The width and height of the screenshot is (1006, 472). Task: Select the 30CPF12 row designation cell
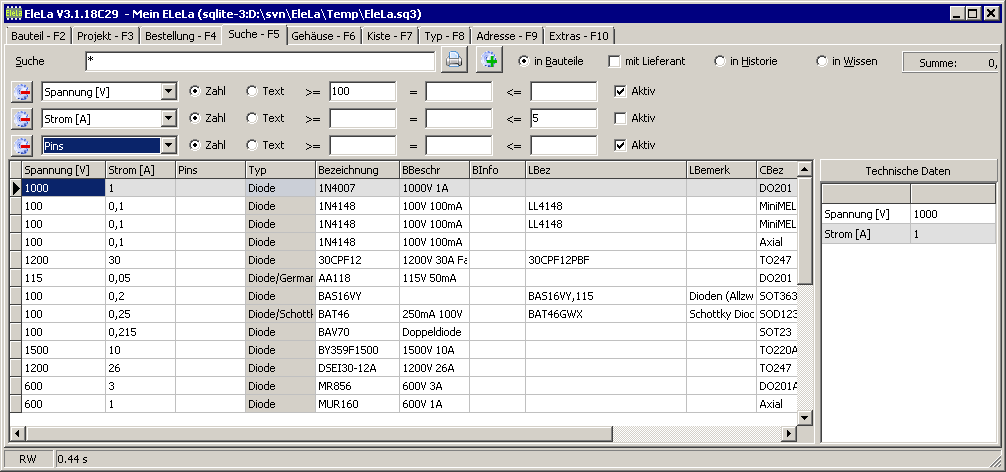[x=357, y=260]
